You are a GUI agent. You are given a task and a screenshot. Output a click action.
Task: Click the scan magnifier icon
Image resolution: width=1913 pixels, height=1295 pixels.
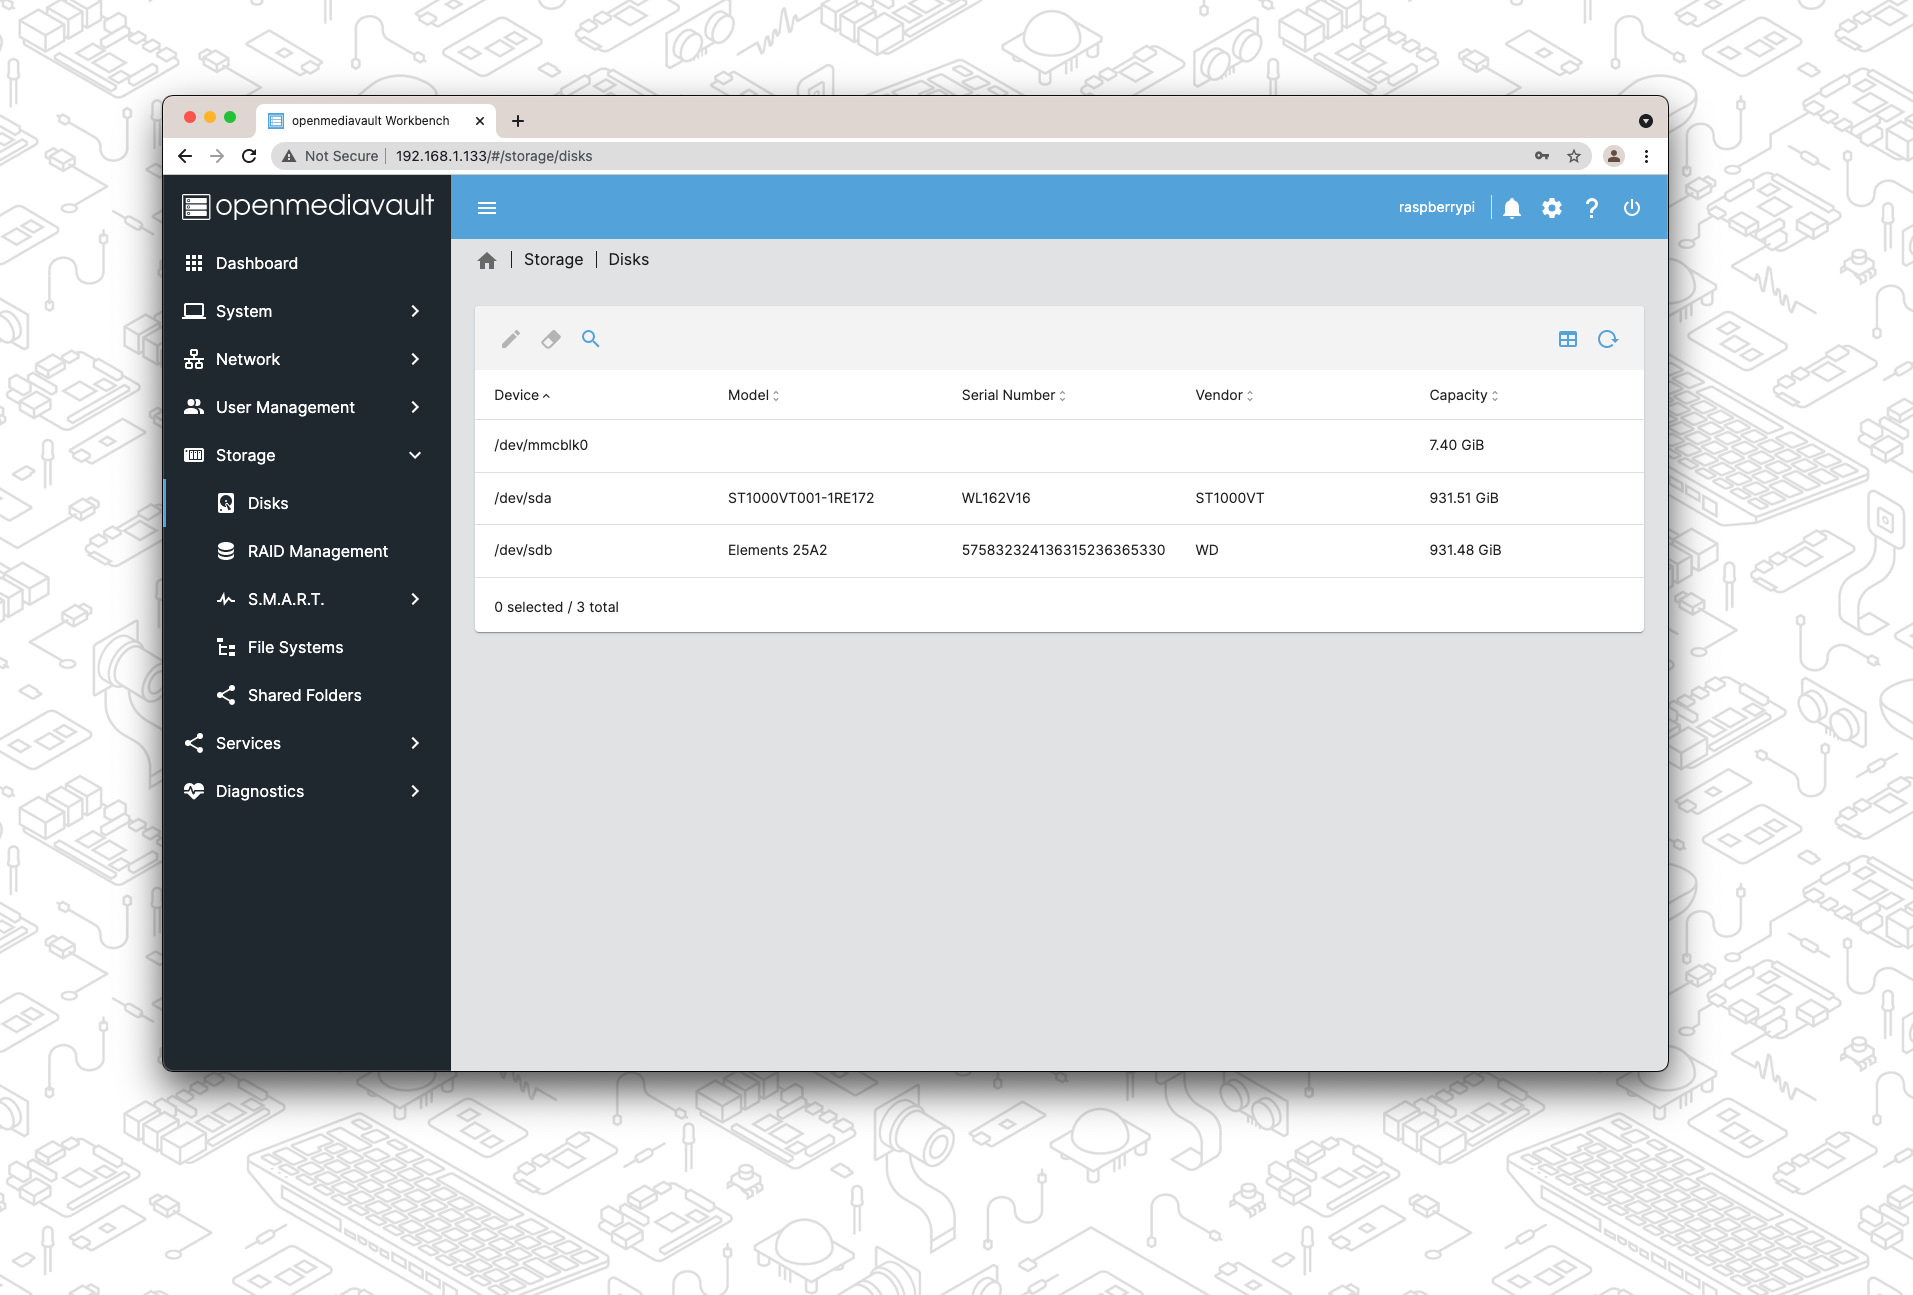(590, 339)
